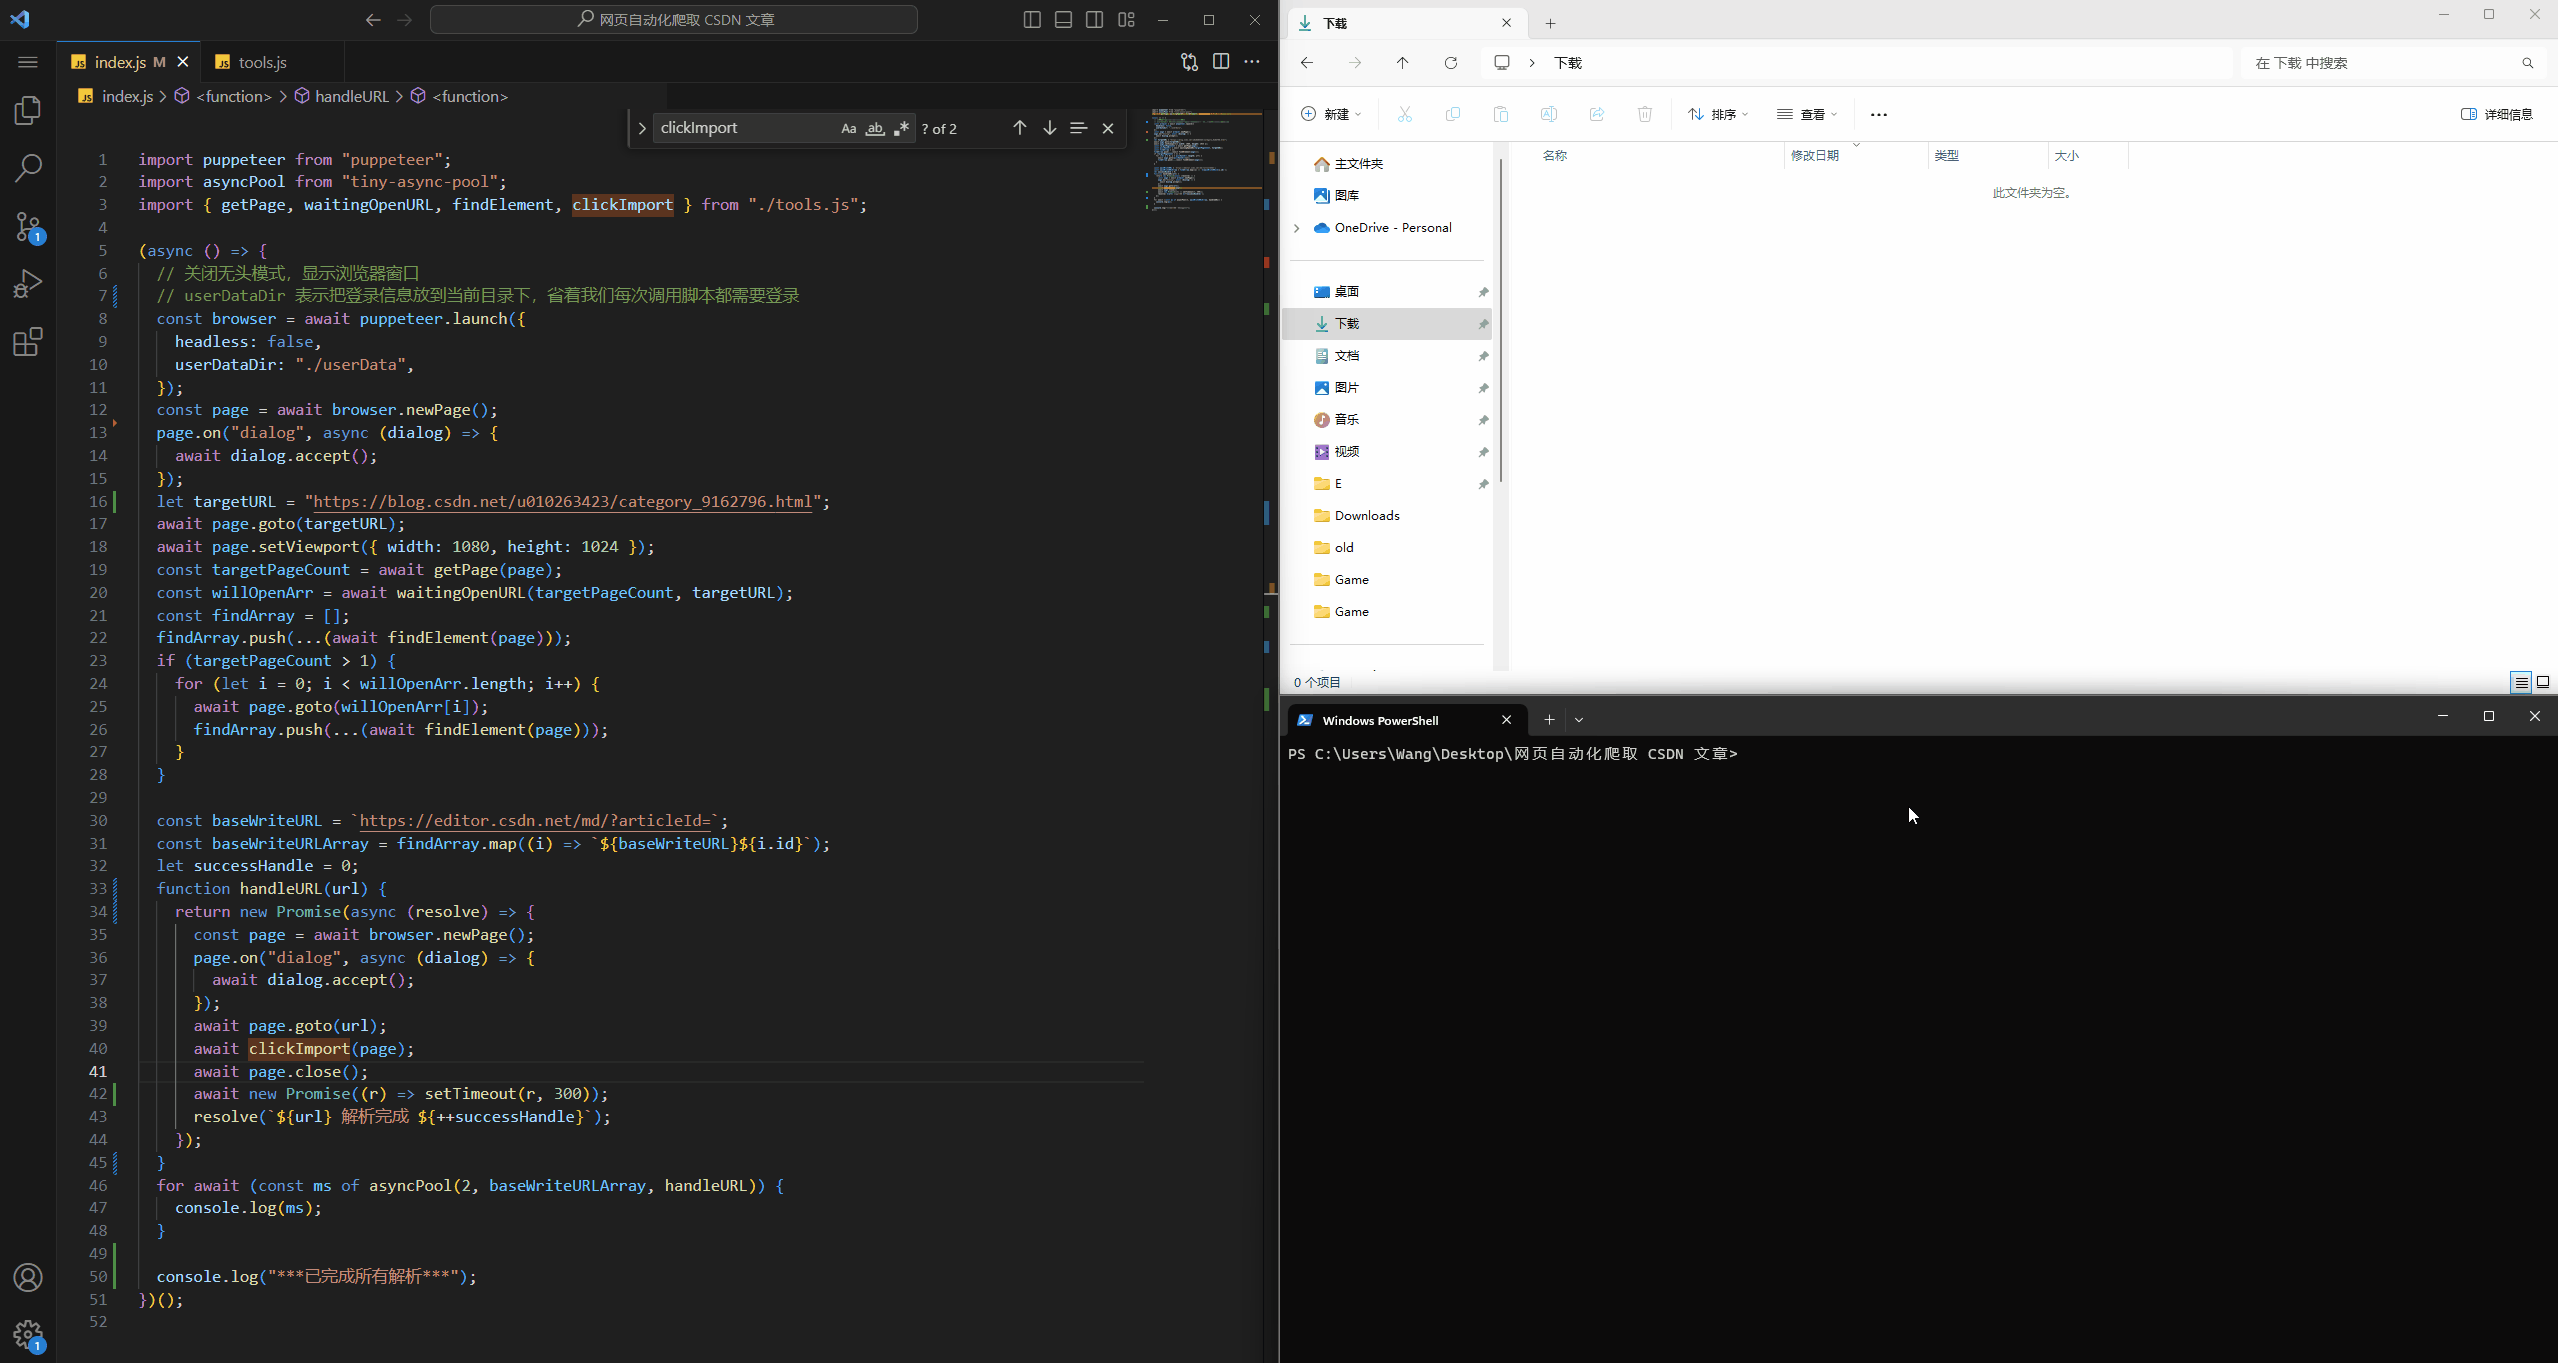Screen dimensions: 2558x1363
Task: Open the Run and Debug view
Action: click(28, 285)
